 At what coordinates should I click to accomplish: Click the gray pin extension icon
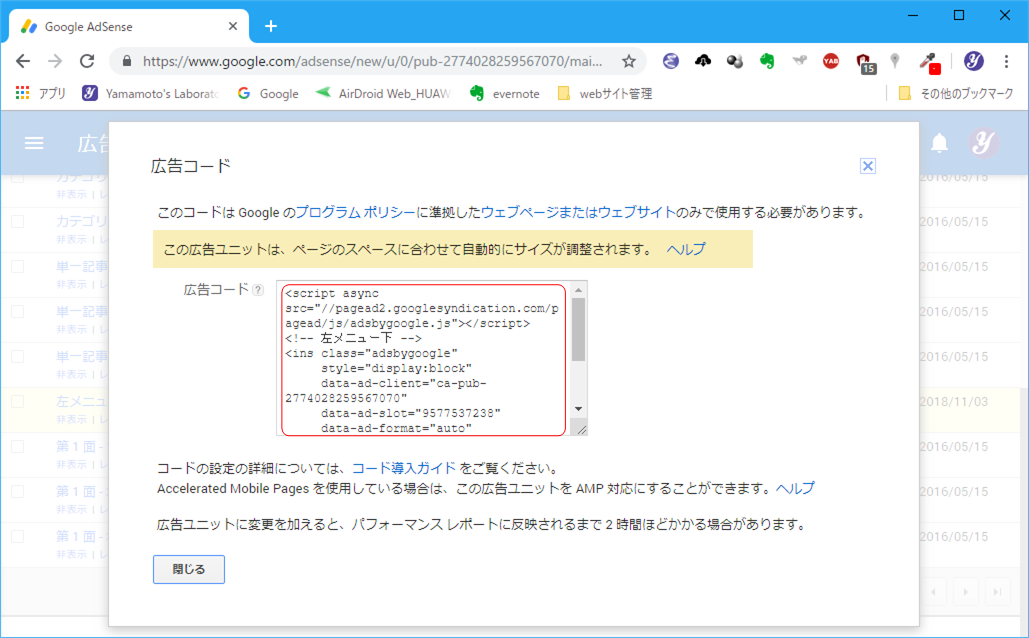click(x=894, y=61)
